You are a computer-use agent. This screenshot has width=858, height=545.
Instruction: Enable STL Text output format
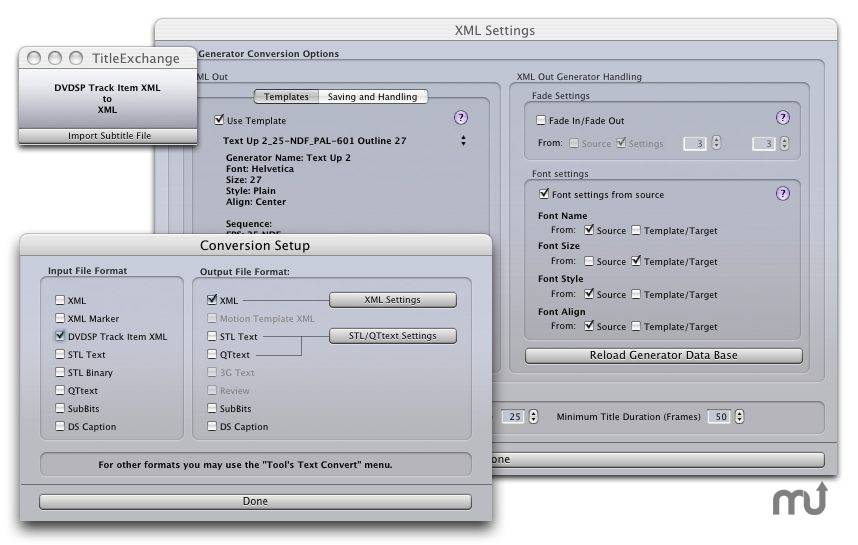tap(212, 336)
